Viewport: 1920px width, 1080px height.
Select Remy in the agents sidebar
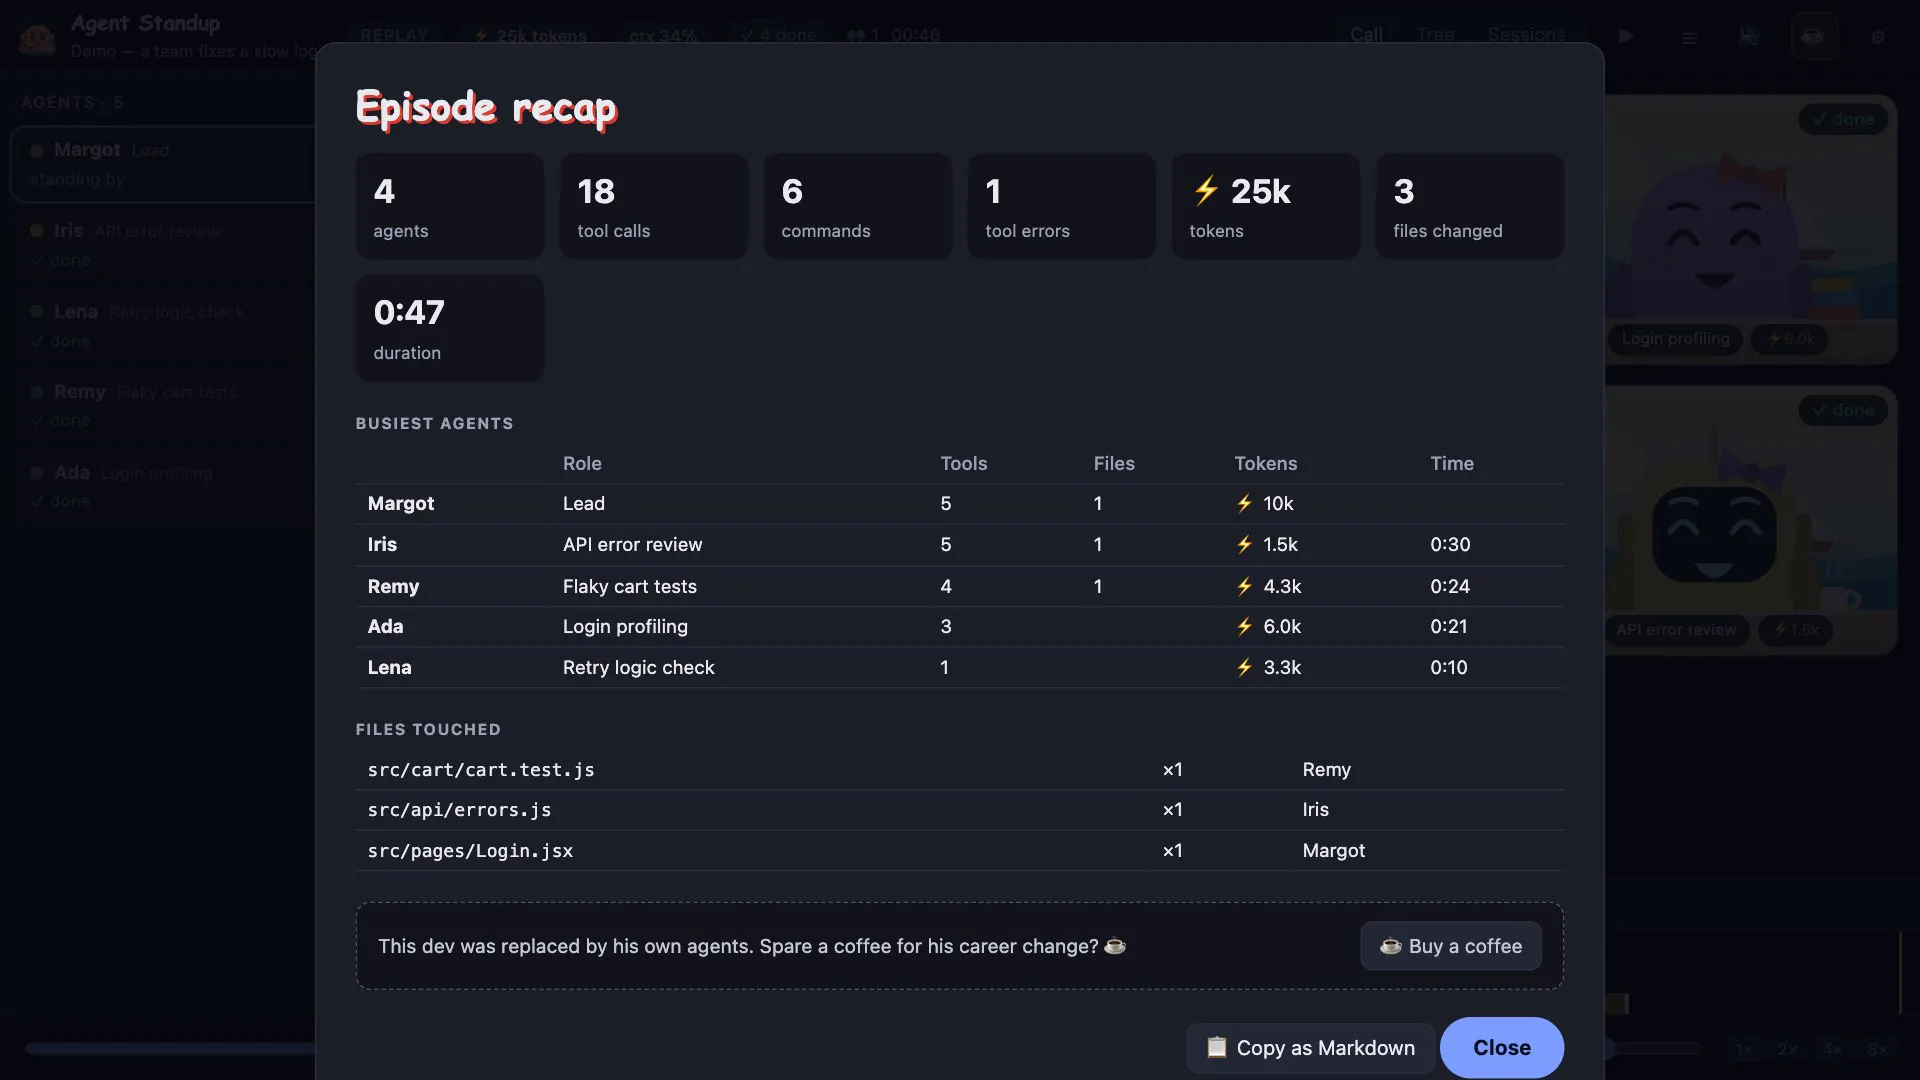(165, 406)
